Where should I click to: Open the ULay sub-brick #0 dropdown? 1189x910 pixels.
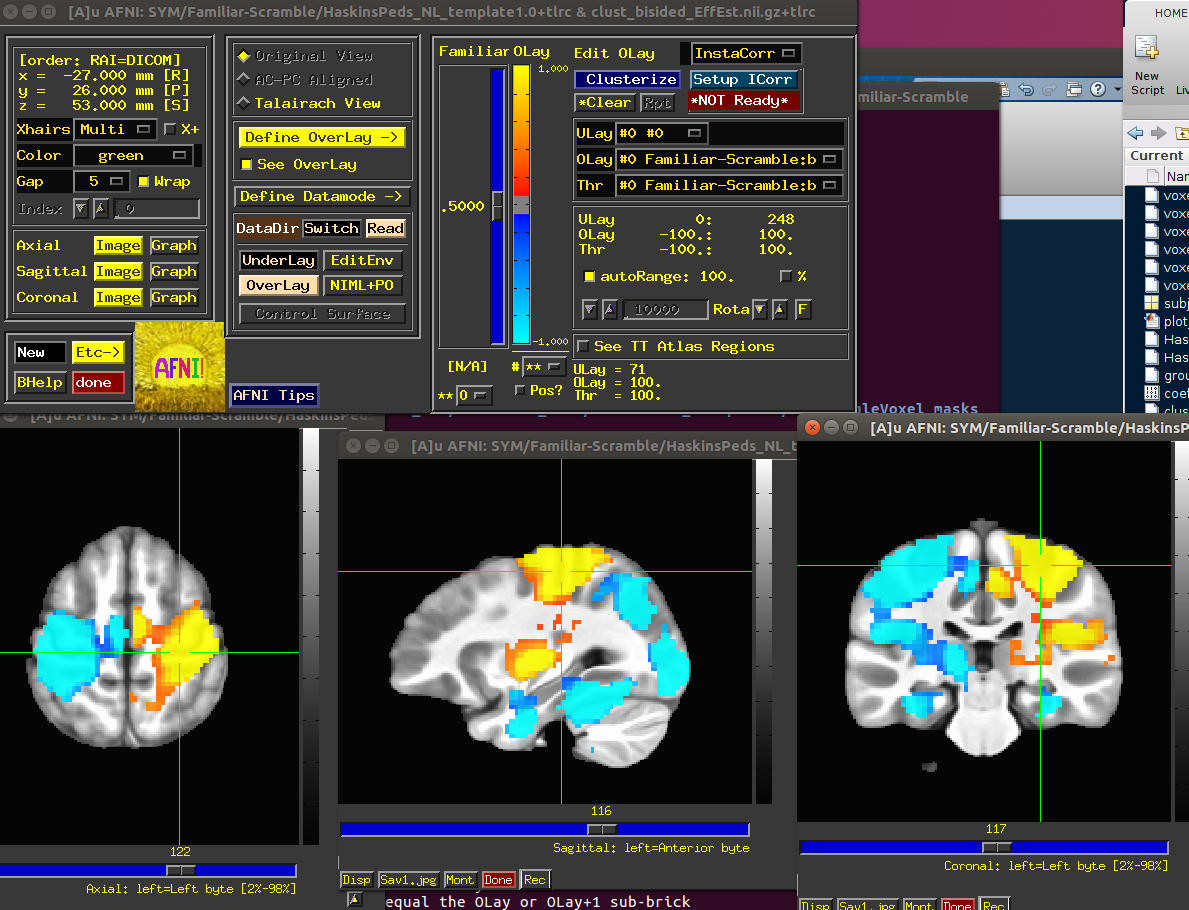[x=661, y=133]
